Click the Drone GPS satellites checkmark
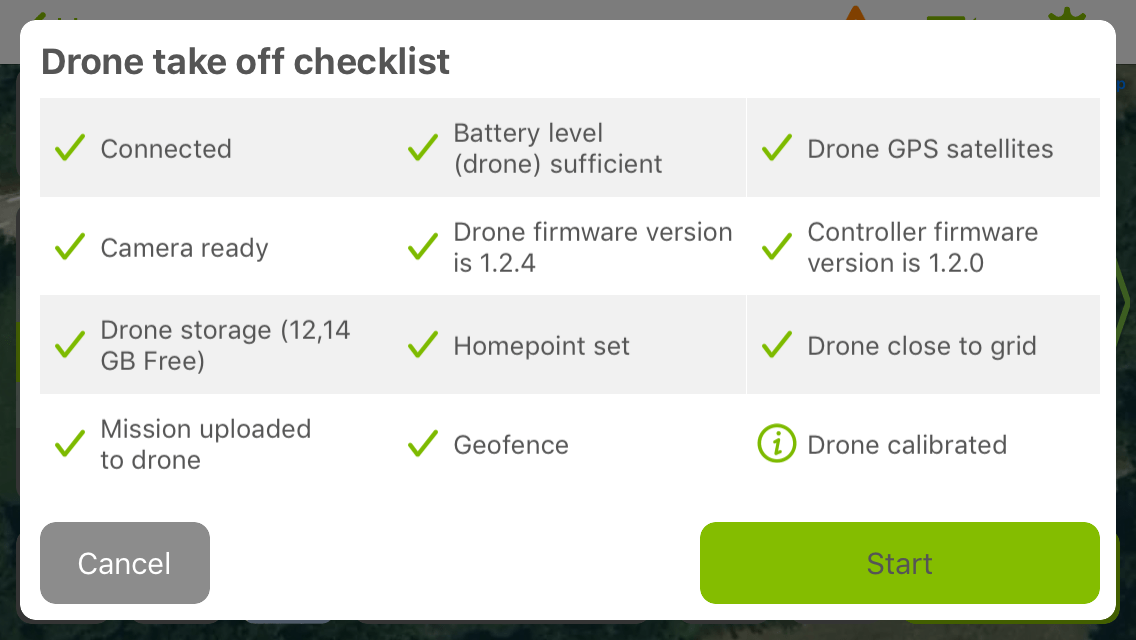Screen dimensions: 1136x640 776,147
